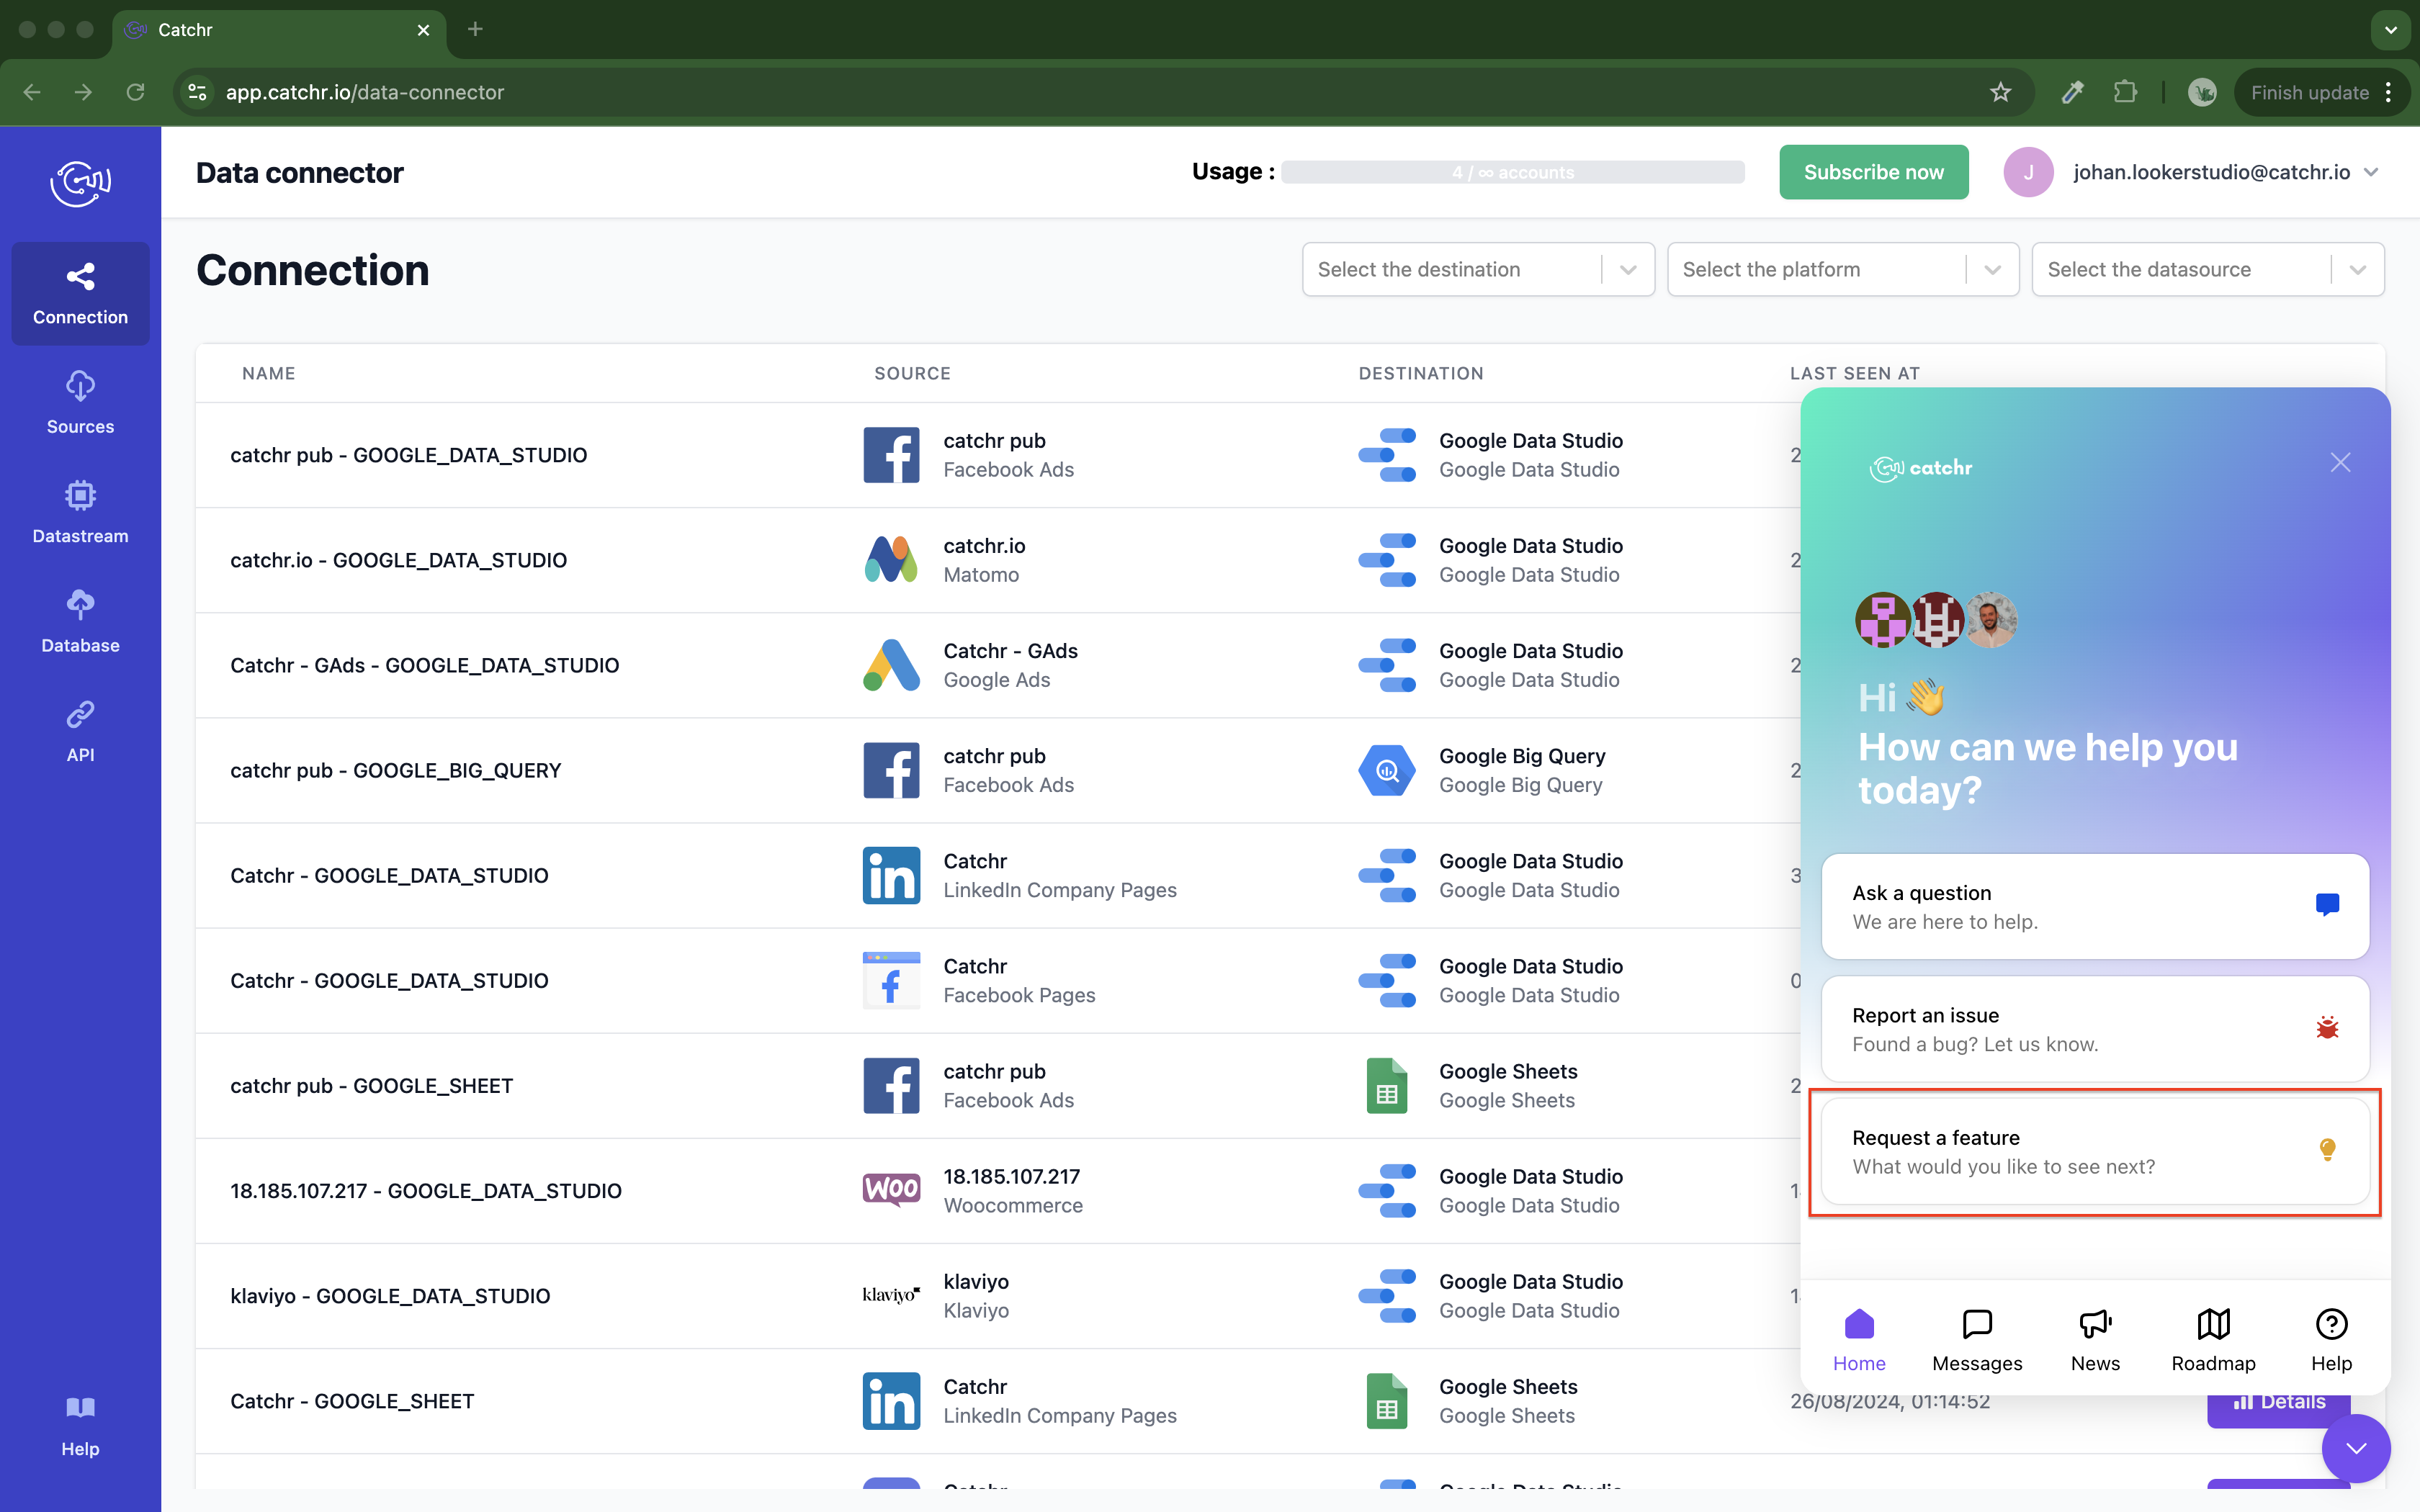2420x1512 pixels.
Task: Click the Woocommerce source icon
Action: point(891,1190)
